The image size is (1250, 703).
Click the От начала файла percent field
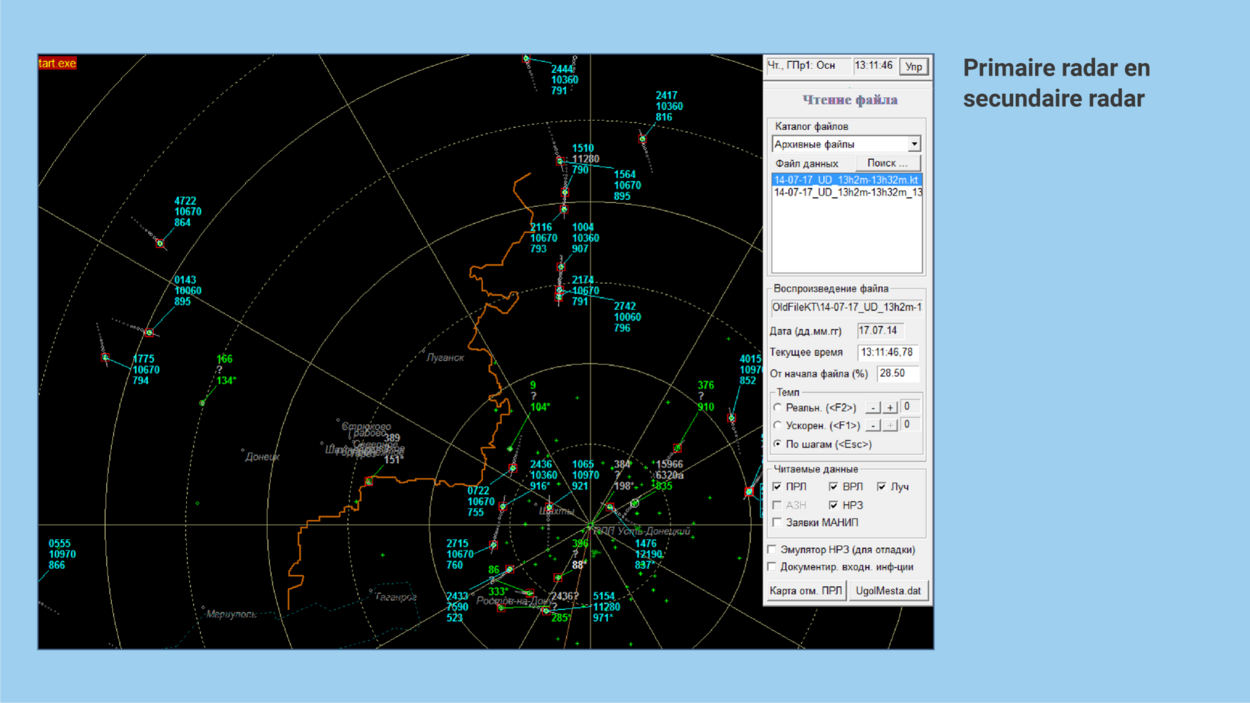click(897, 374)
